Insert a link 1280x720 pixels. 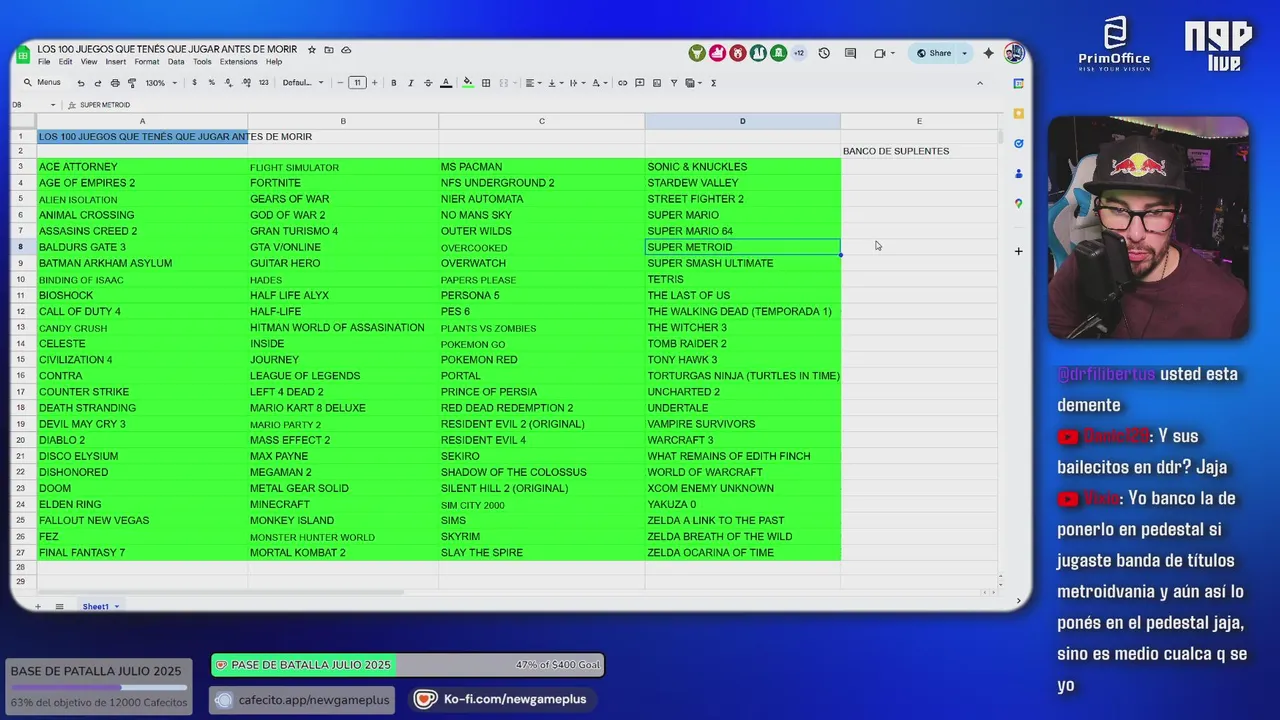point(623,83)
